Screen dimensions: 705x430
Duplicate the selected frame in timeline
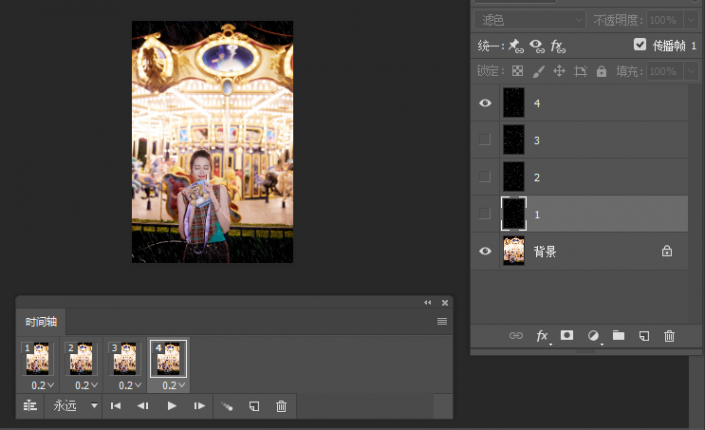coord(254,406)
